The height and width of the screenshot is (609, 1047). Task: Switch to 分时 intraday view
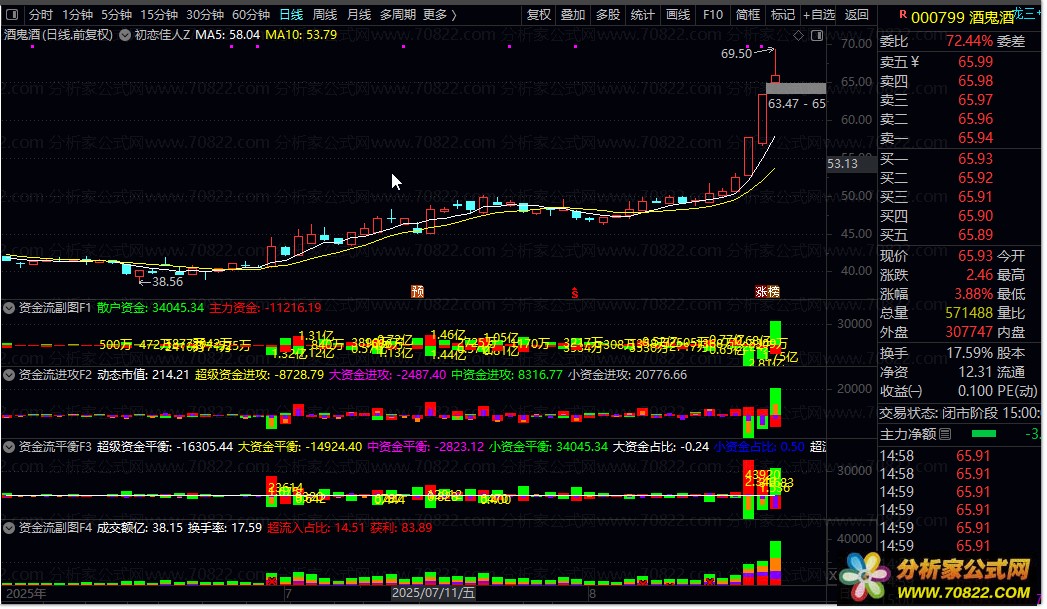(x=40, y=15)
